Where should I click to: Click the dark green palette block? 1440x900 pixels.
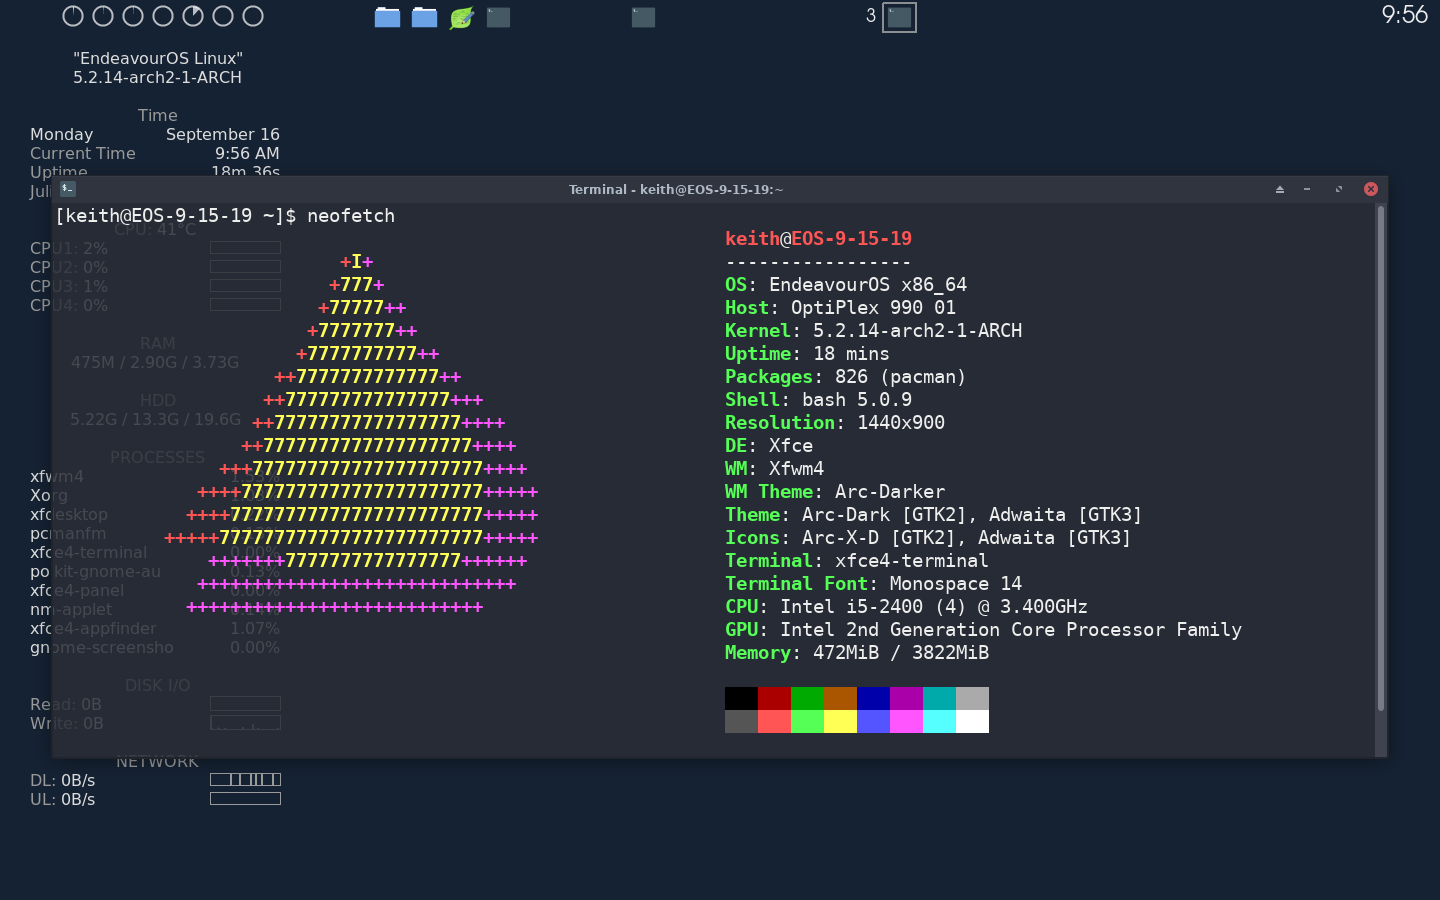807,698
